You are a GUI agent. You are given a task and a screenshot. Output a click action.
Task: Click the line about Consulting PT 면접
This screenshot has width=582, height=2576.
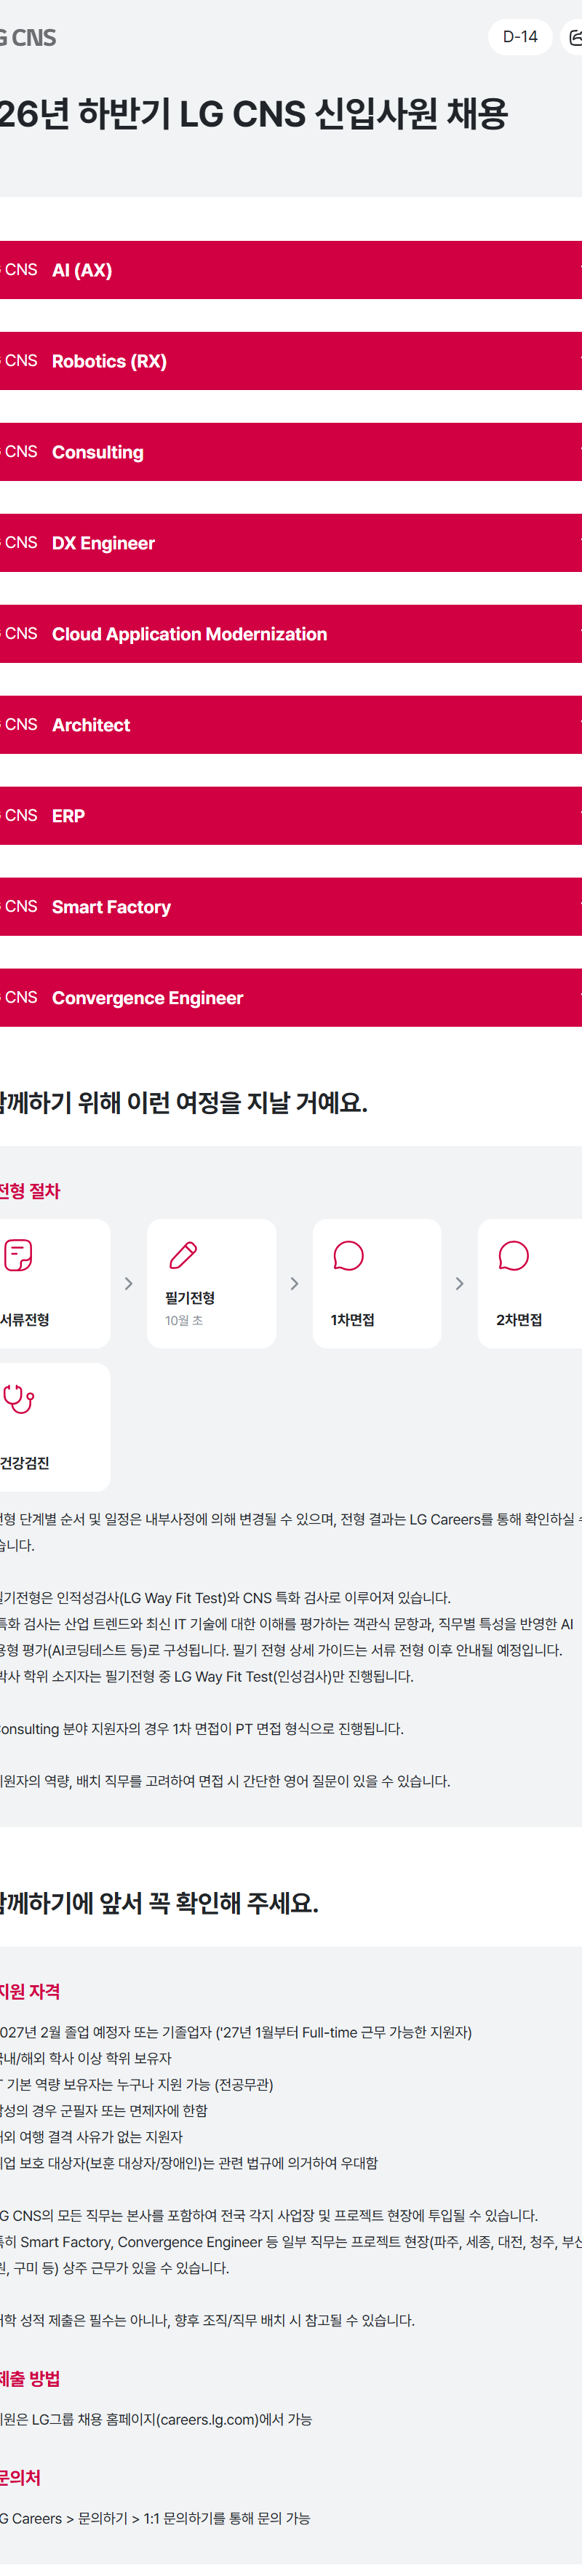(202, 1729)
